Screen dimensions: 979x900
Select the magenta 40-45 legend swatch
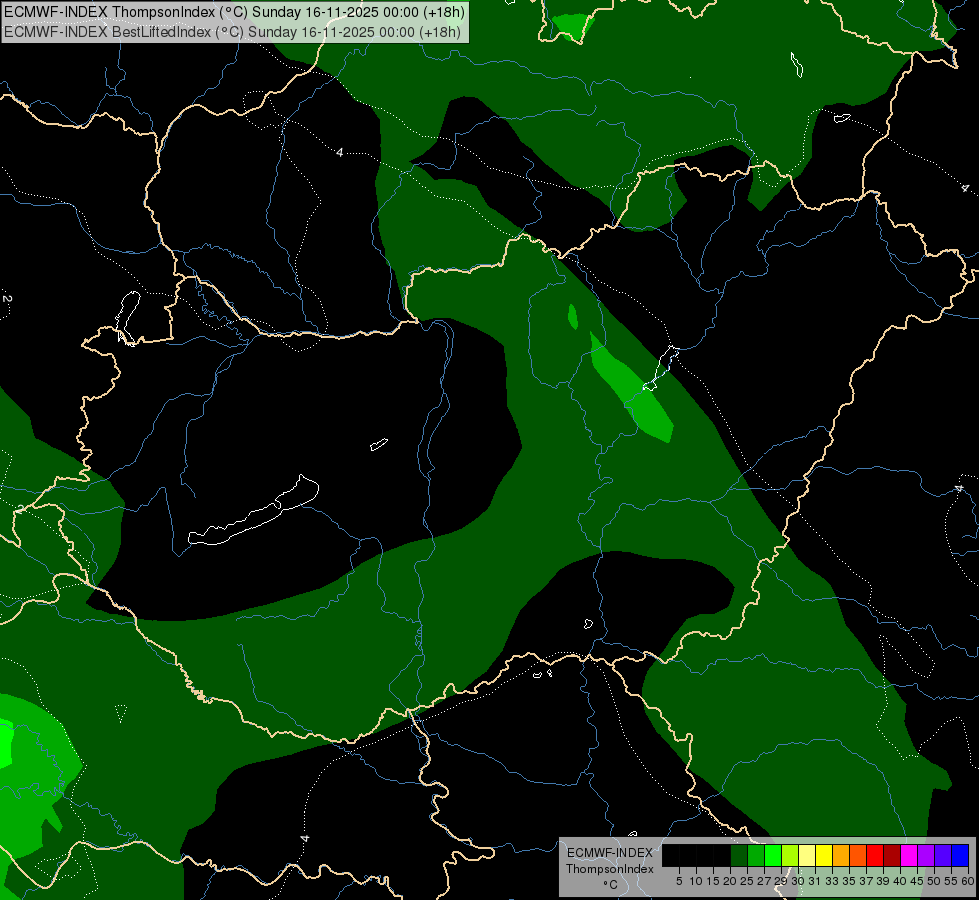tap(909, 855)
